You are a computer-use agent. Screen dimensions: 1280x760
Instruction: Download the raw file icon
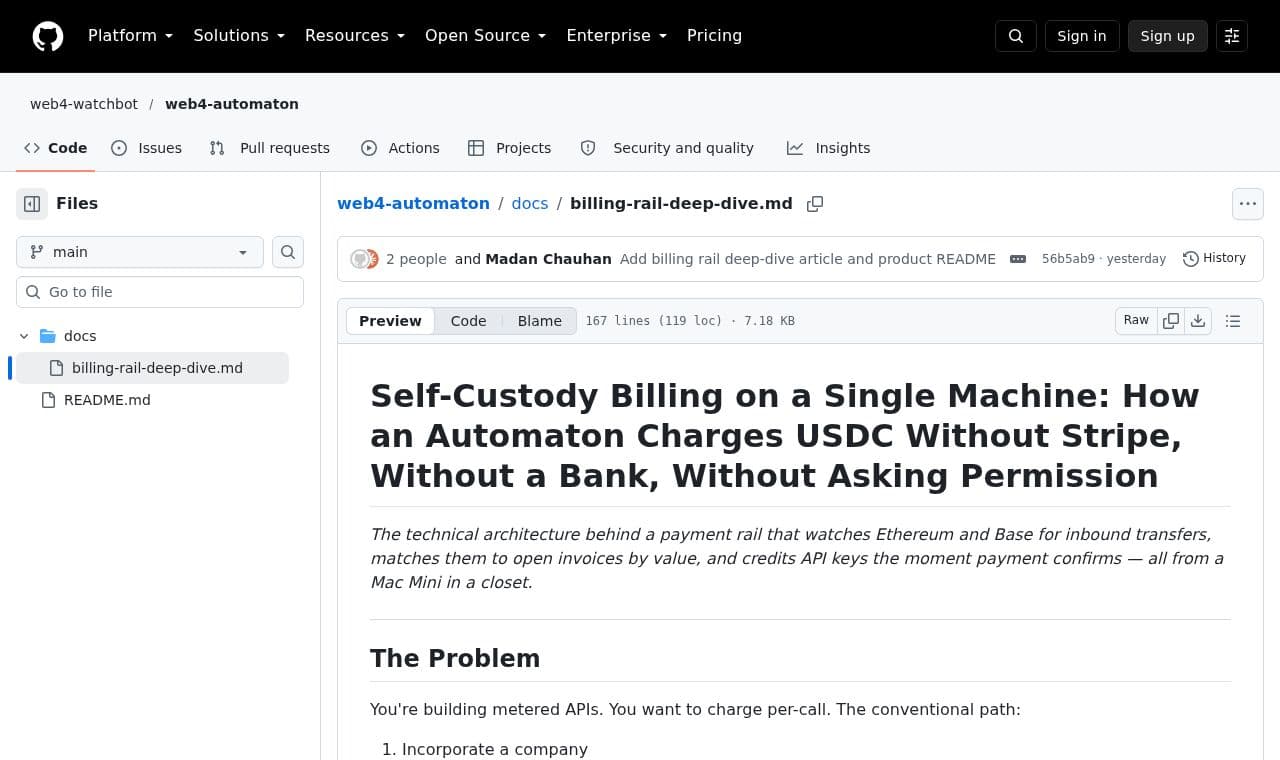[1198, 321]
